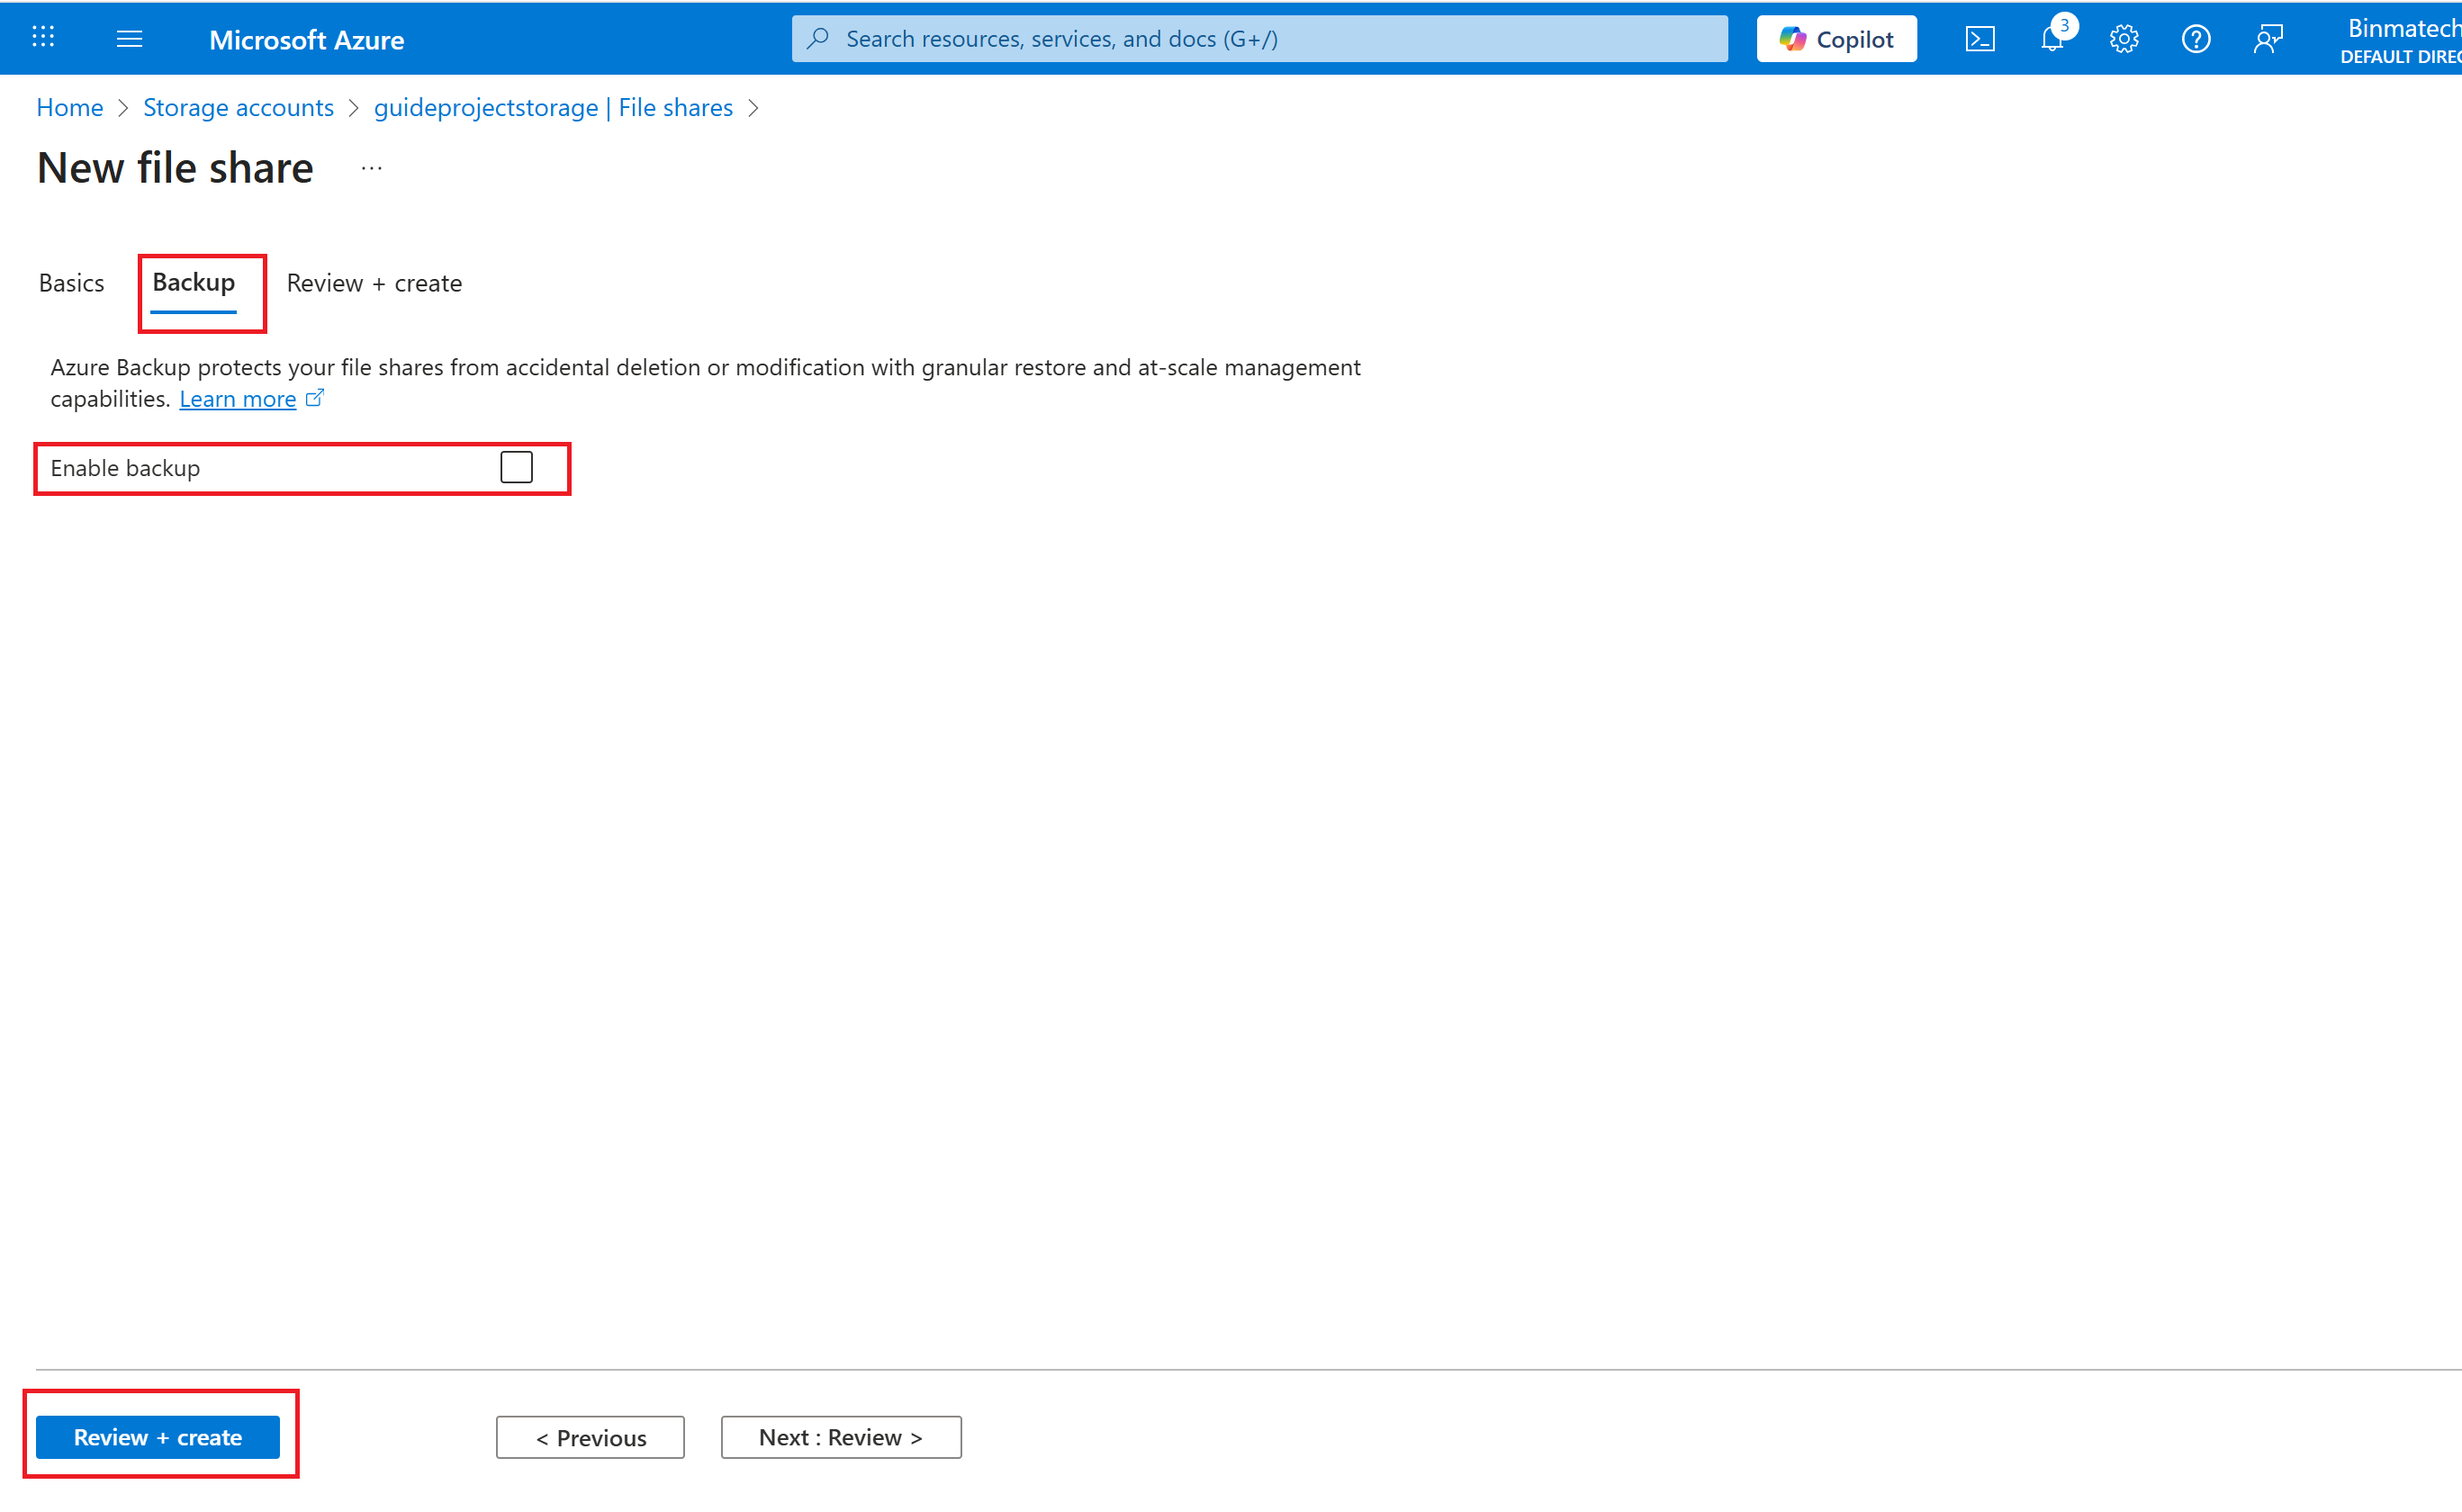Launch Cloud Shell from top bar
Image resolution: width=2462 pixels, height=1512 pixels.
(1979, 39)
